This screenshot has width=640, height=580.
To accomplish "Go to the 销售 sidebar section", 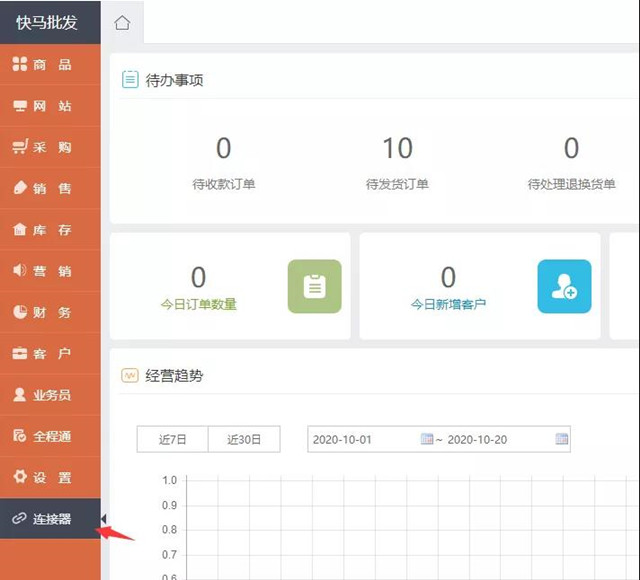I will (50, 188).
